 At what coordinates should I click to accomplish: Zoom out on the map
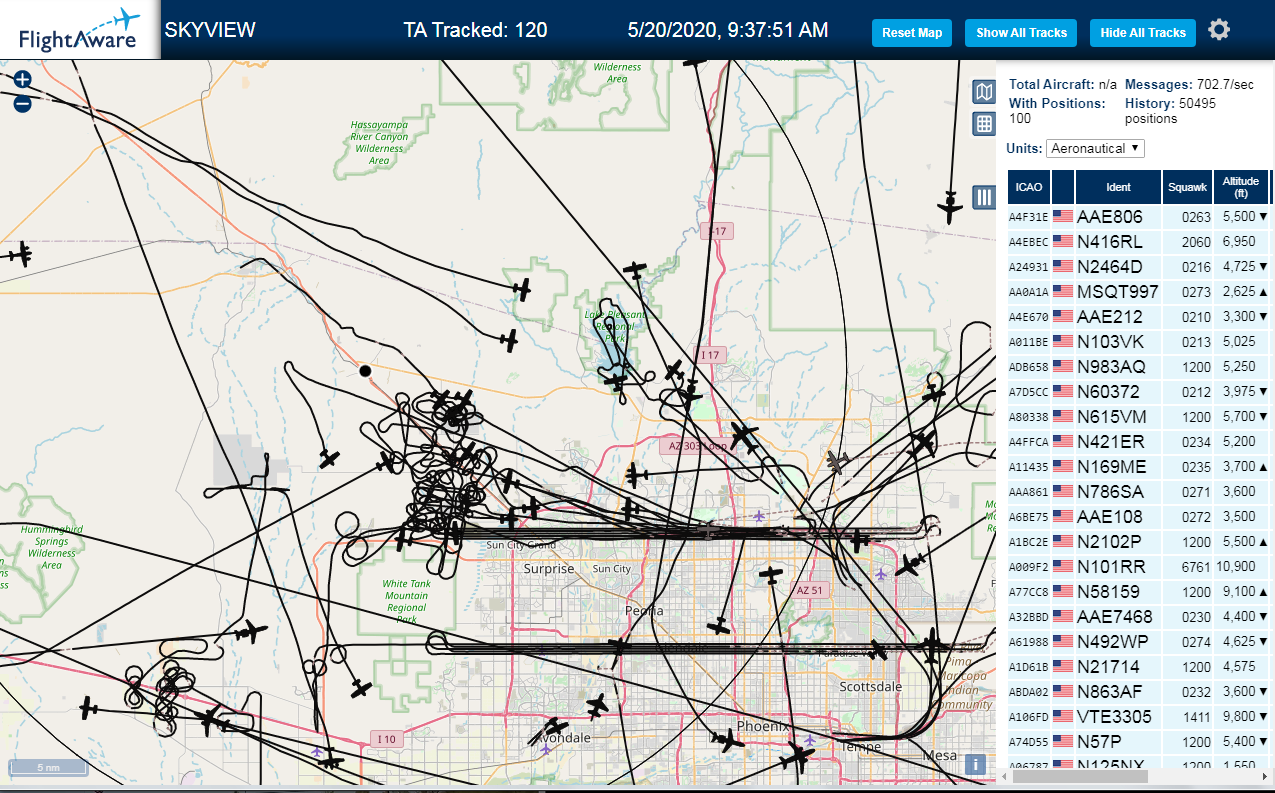[x=22, y=103]
